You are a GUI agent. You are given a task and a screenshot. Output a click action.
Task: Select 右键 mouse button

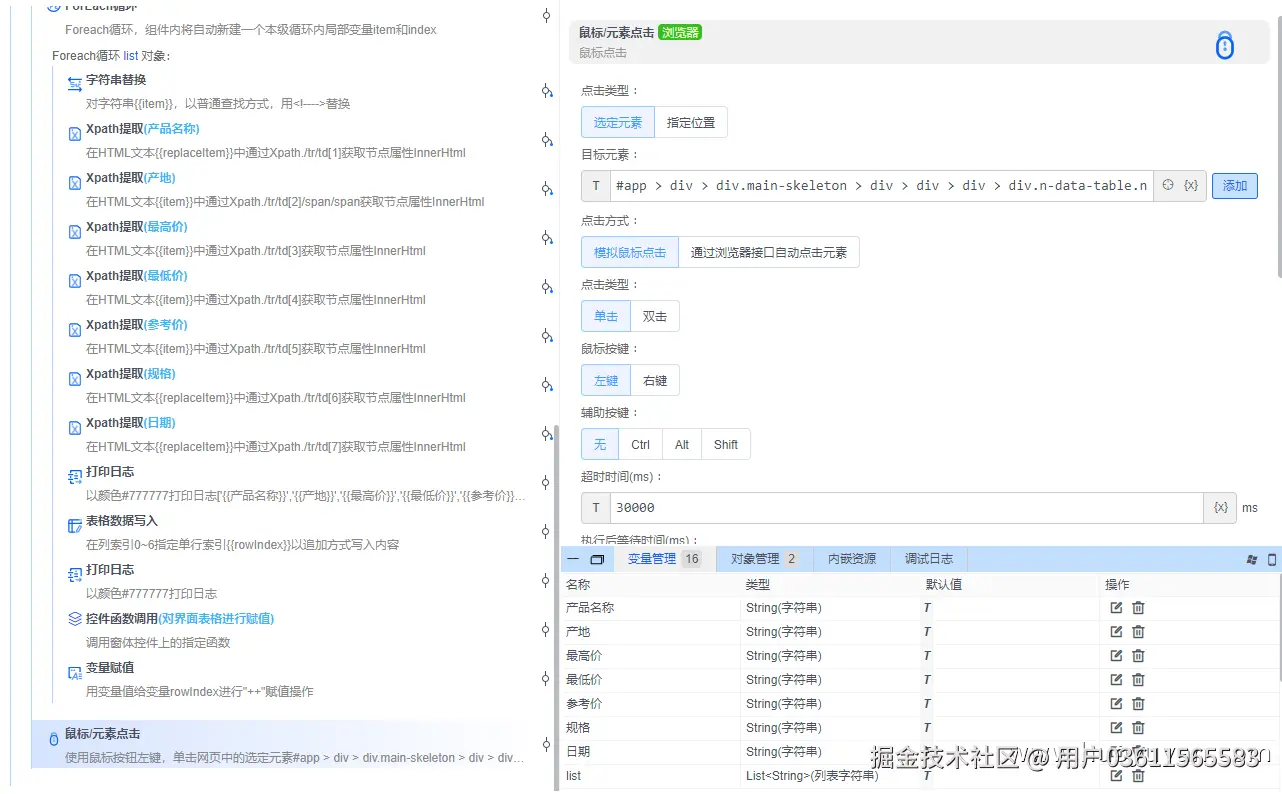coord(655,380)
